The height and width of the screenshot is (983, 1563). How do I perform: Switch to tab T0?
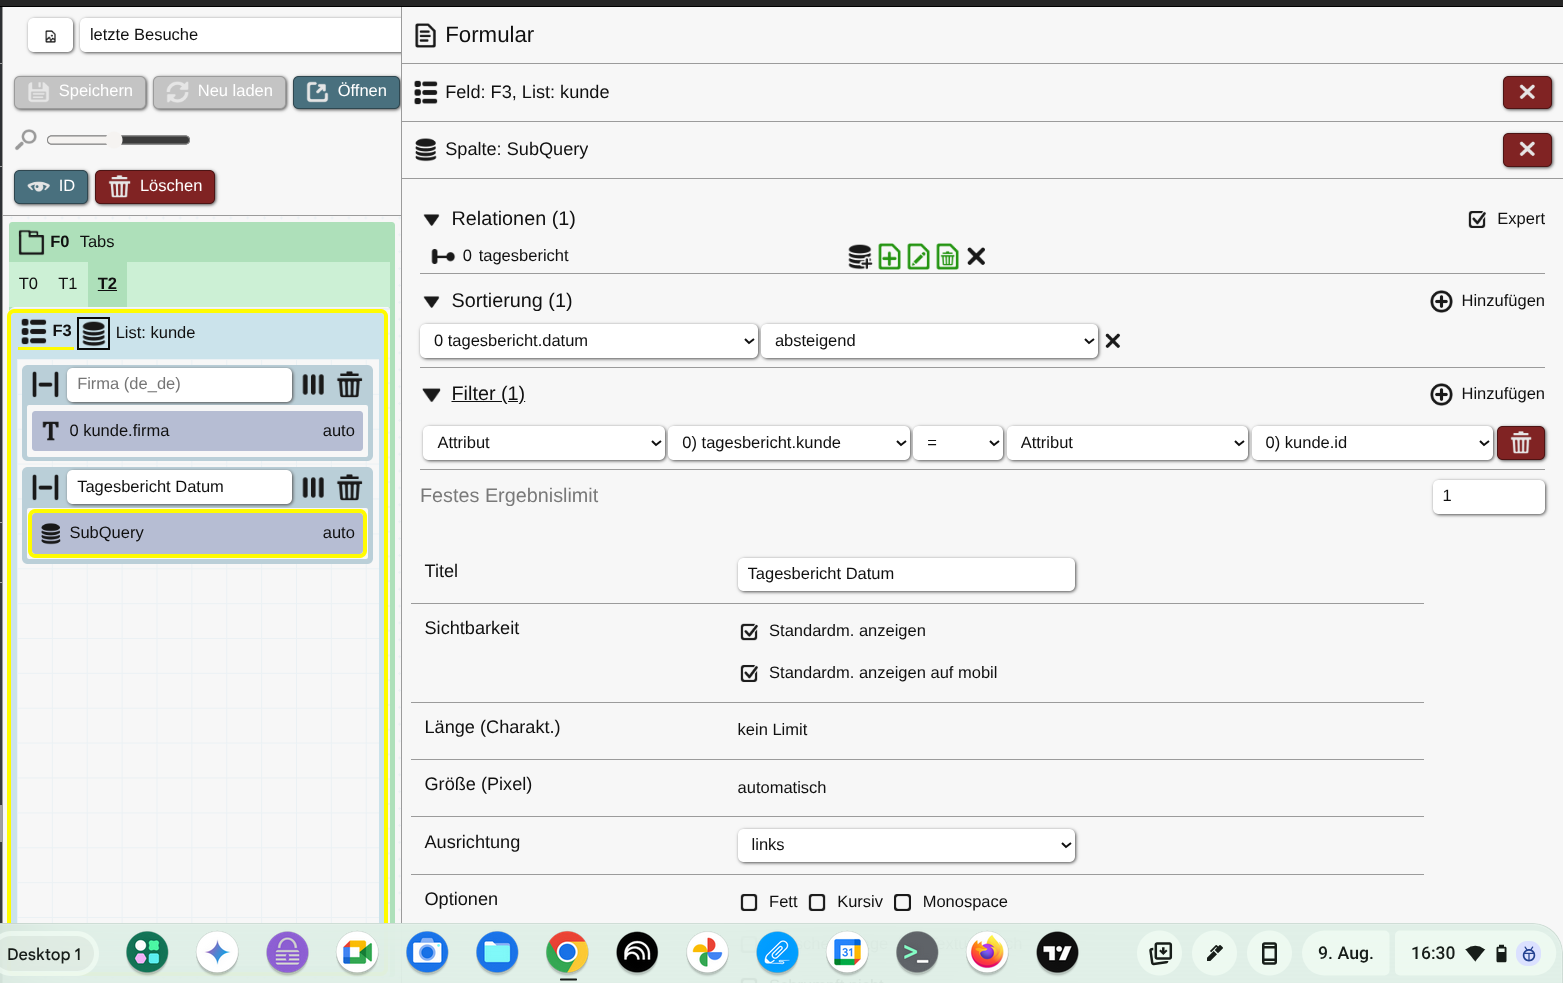tap(28, 284)
